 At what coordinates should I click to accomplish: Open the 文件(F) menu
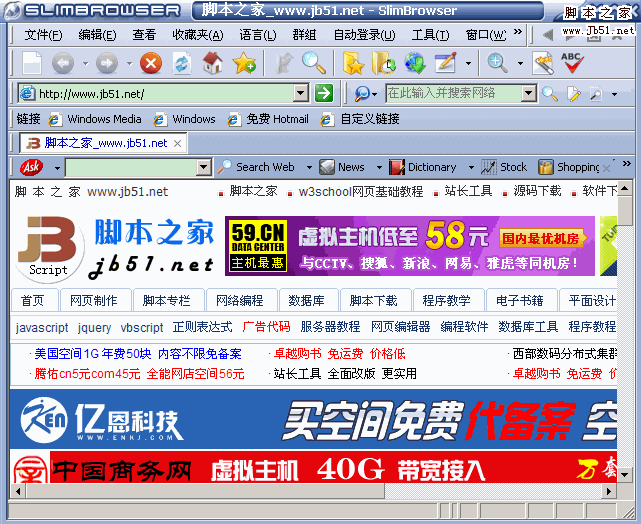(43, 35)
